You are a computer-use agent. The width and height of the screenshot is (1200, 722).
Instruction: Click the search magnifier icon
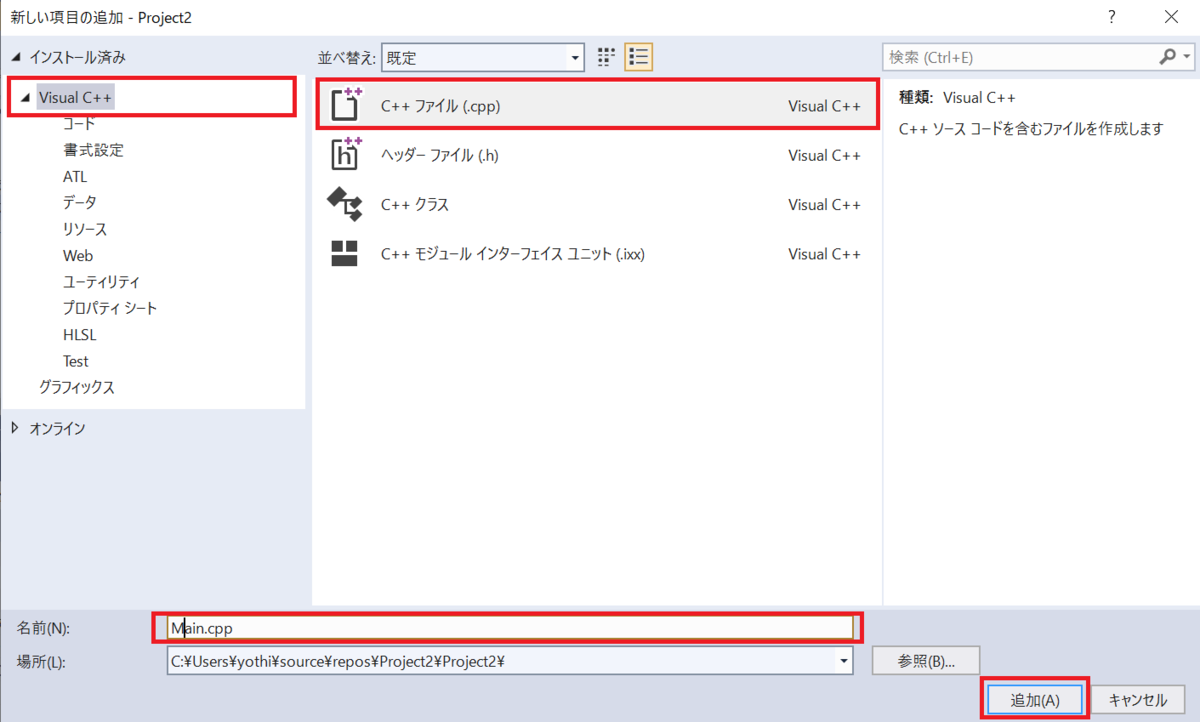point(1166,57)
